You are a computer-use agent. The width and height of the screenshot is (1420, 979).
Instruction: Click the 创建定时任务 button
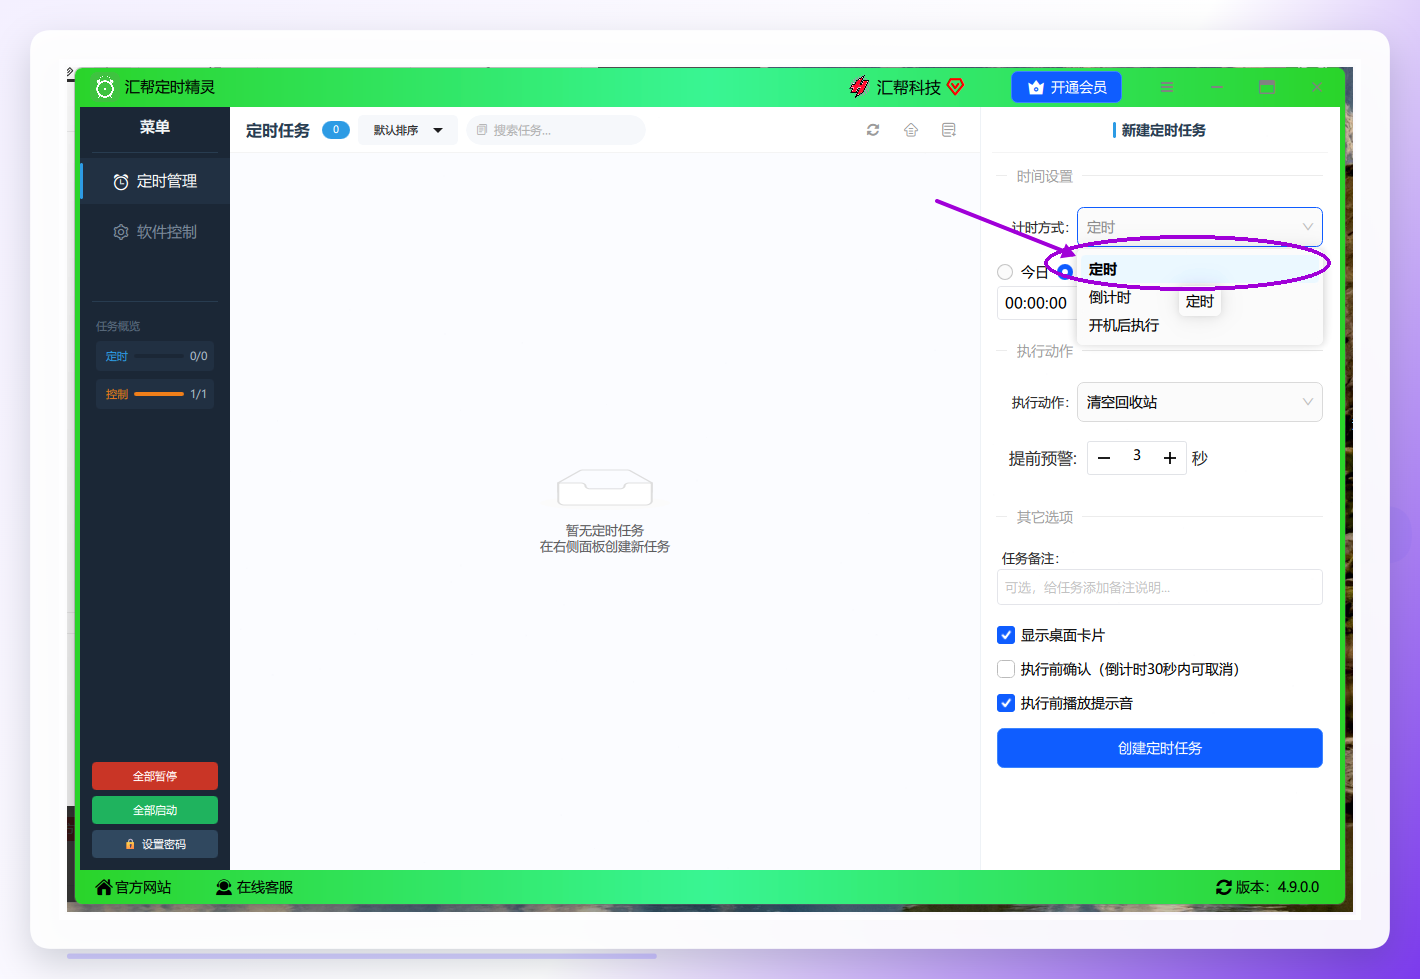click(1160, 748)
